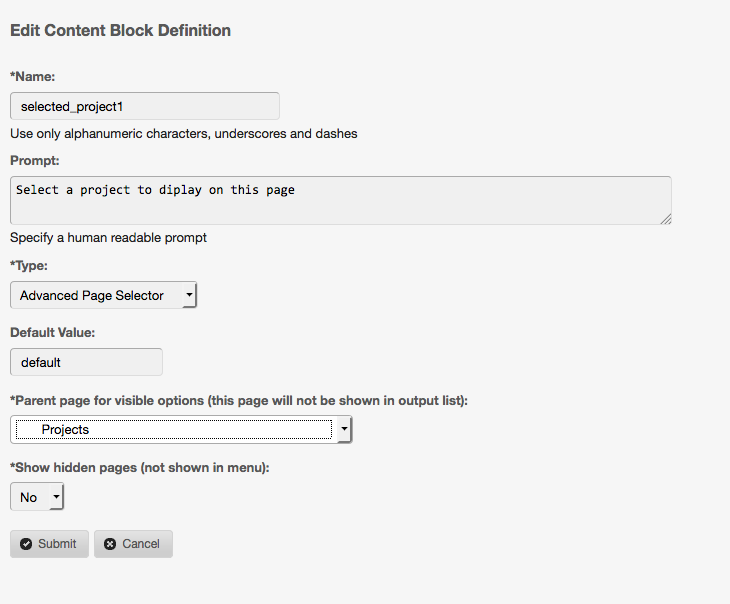Click the checkmark icon on Submit
Image resolution: width=730 pixels, height=604 pixels.
(26, 544)
